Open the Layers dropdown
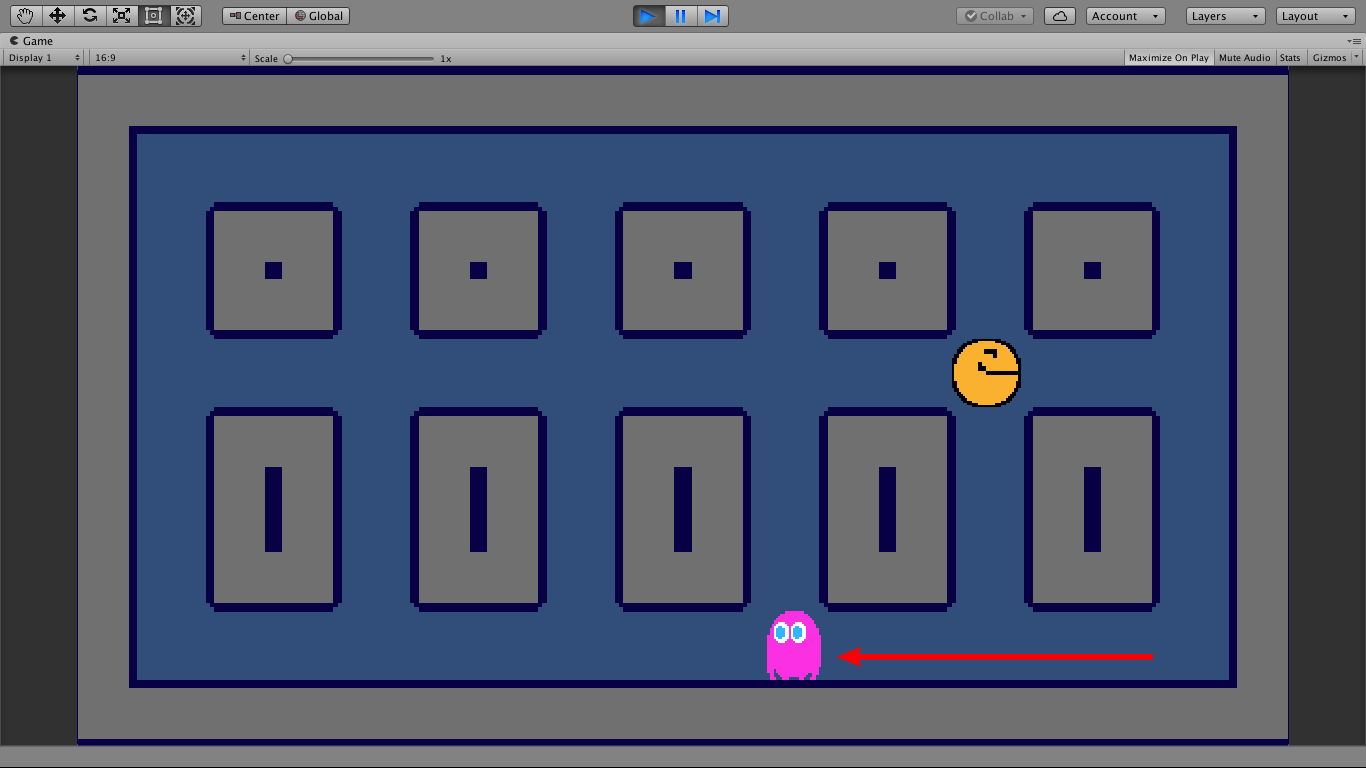 coord(1226,16)
